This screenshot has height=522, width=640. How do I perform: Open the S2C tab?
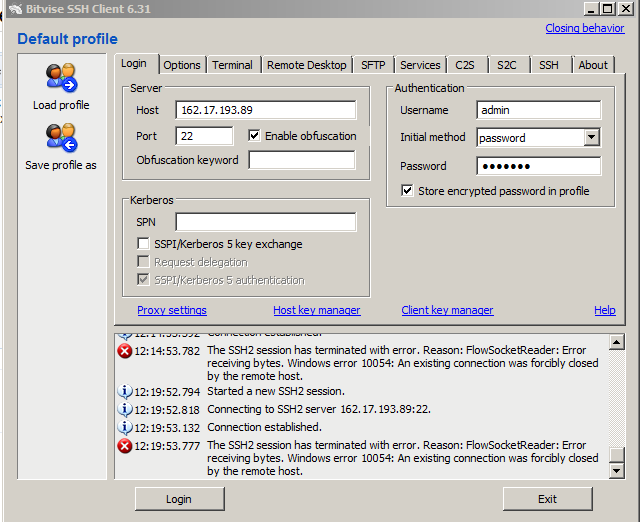[507, 65]
